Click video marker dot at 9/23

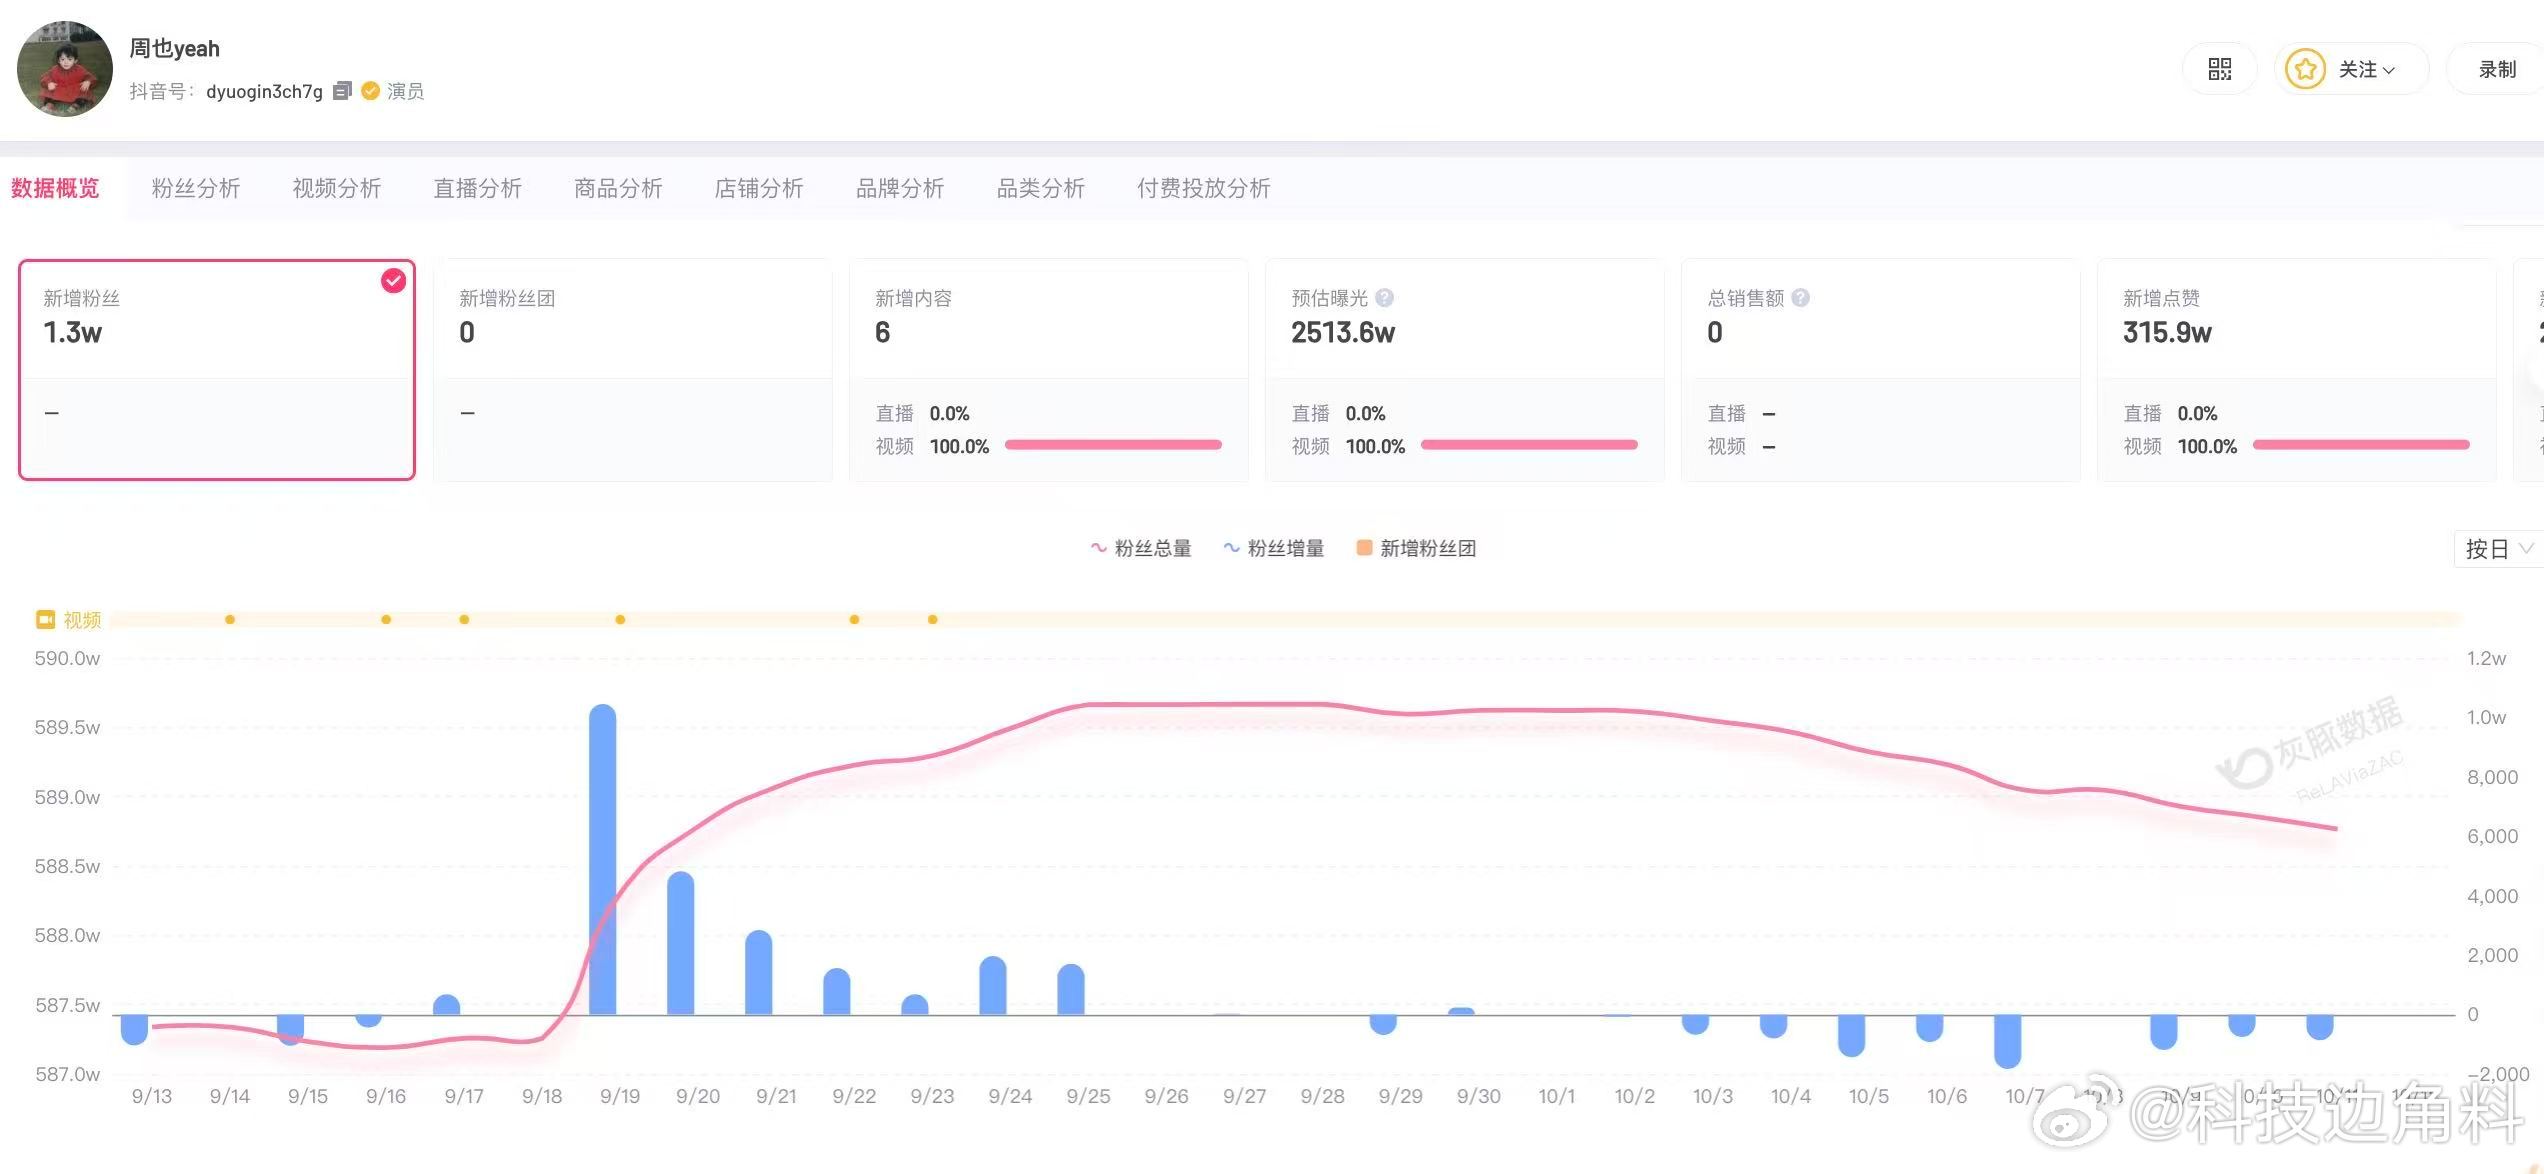click(x=932, y=620)
